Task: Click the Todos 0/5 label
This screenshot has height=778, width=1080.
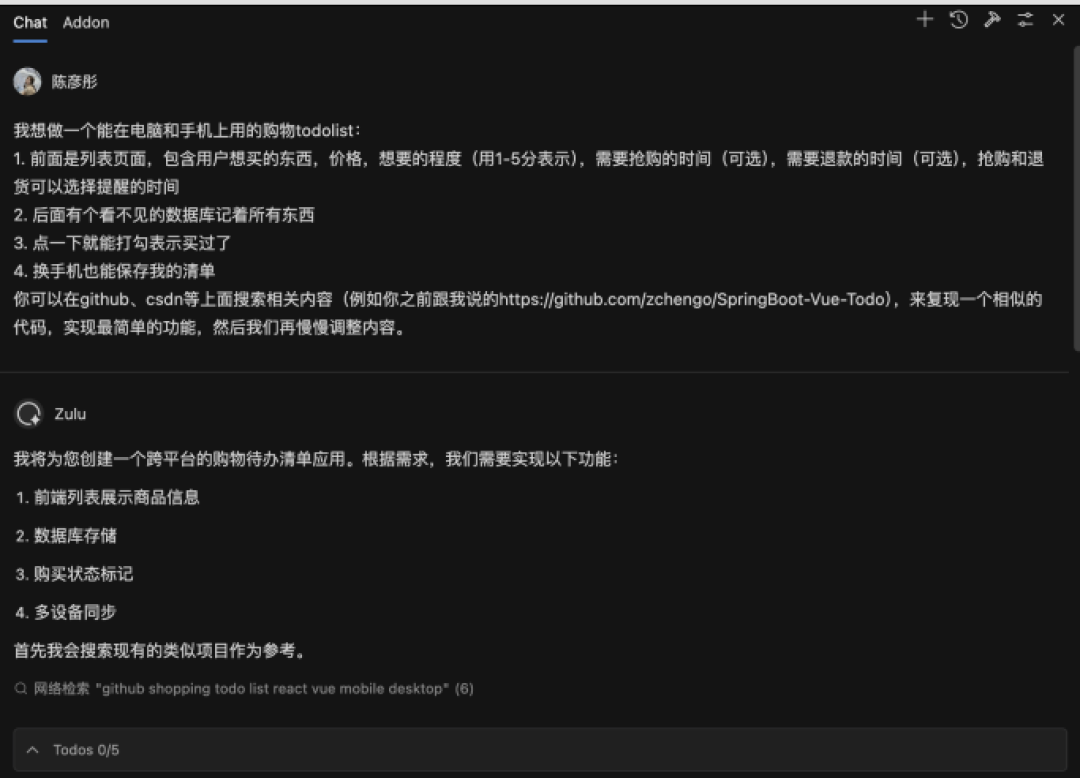Action: pos(86,750)
